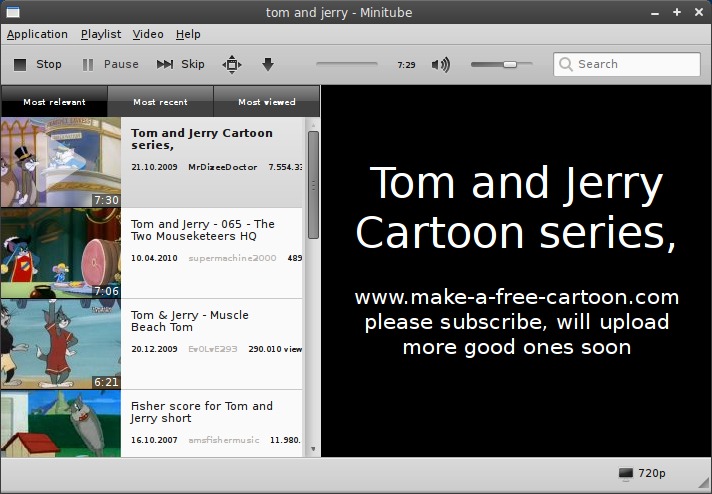The height and width of the screenshot is (494, 712).
Task: Click title 'Fisher score for Tom and Jerry short'
Action: coord(202,412)
